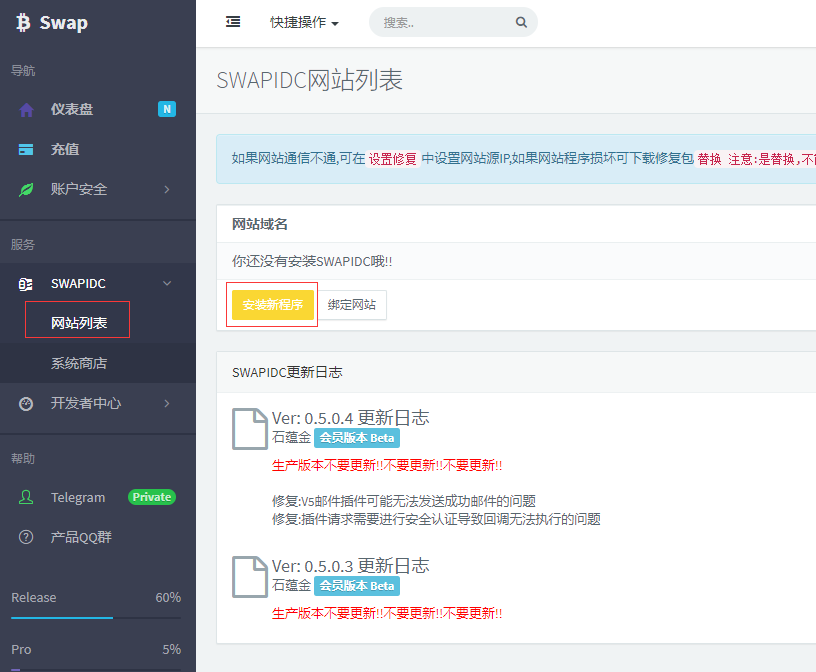Image resolution: width=816 pixels, height=672 pixels.
Task: Click the 修复:Vs邮件插件 changelog line
Action: click(404, 501)
